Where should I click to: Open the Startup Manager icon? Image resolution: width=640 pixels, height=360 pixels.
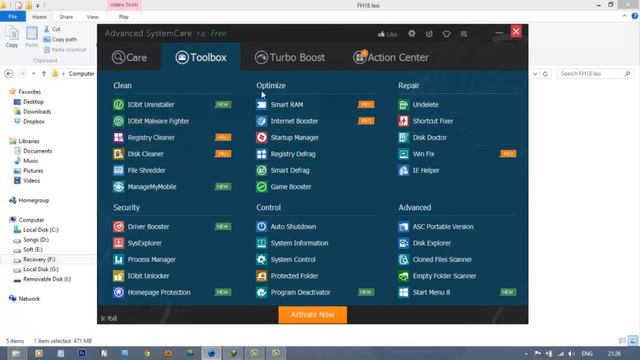point(262,138)
